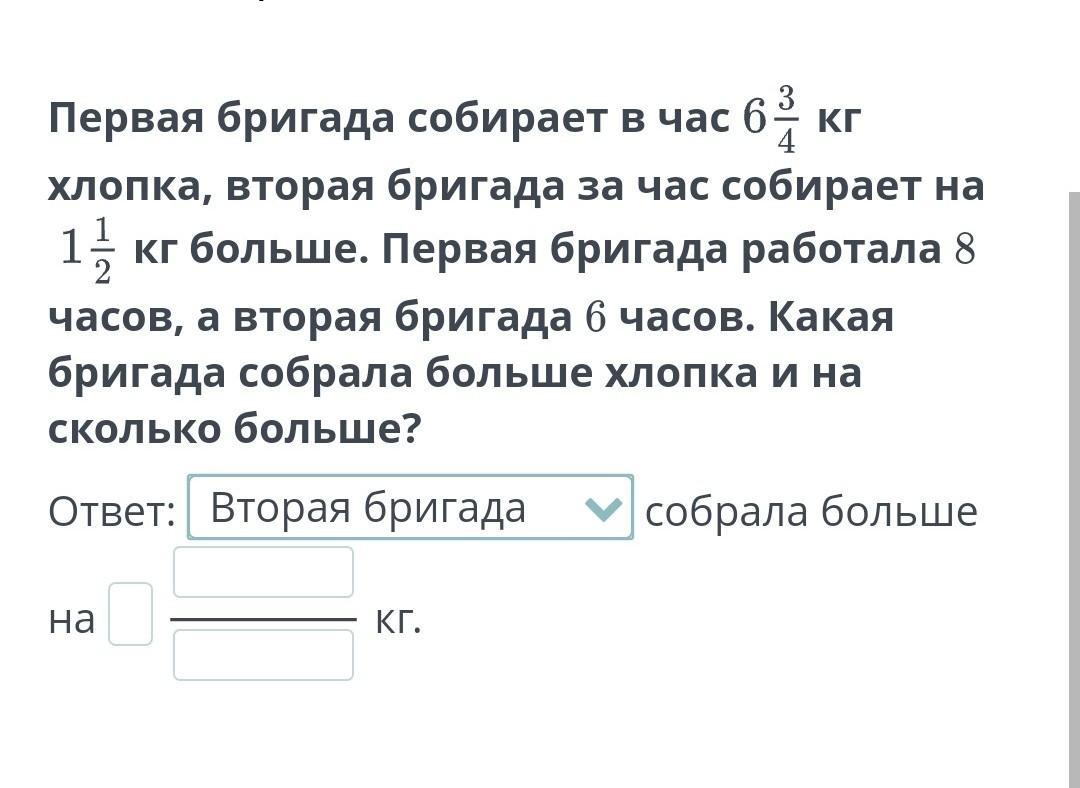Click the "сколько больше?" question text
The height and width of the screenshot is (788, 1080).
coord(235,430)
